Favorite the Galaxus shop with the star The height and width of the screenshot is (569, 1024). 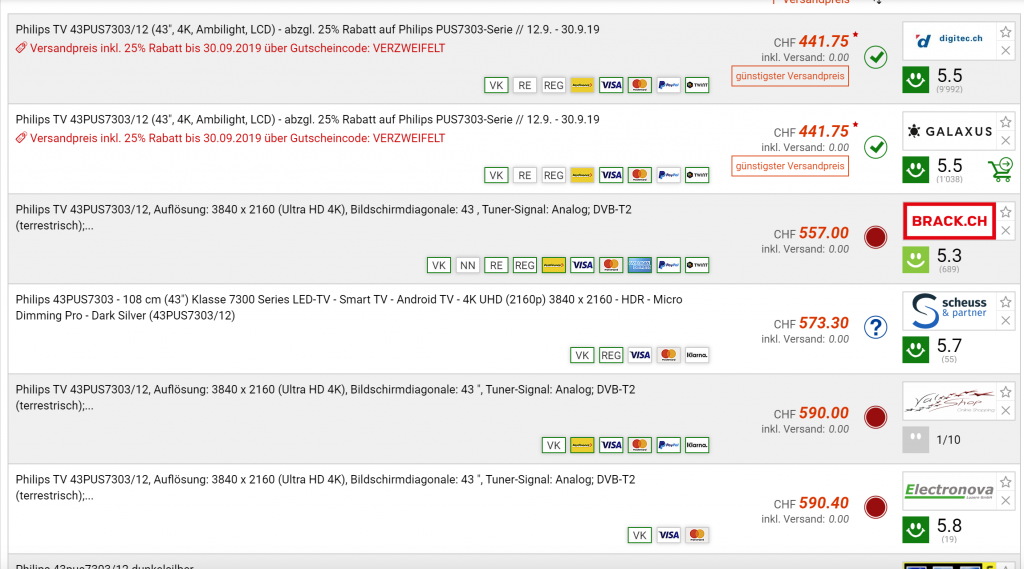pos(1006,122)
